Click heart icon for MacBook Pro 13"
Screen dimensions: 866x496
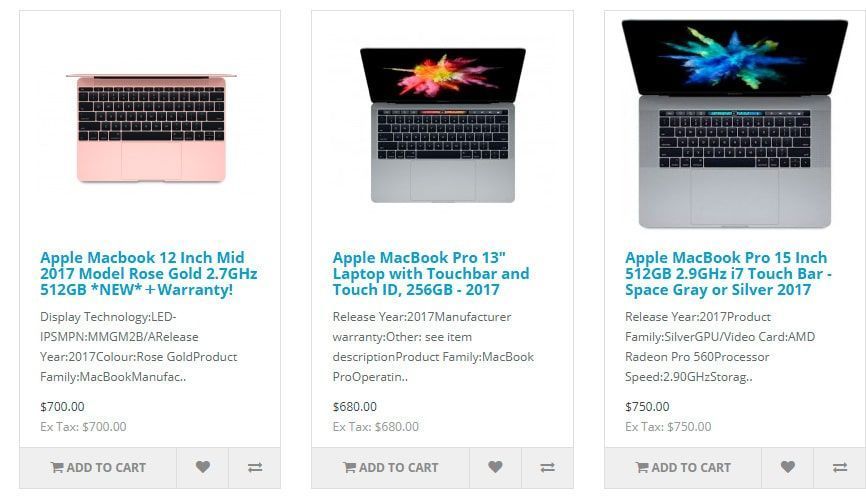495,468
